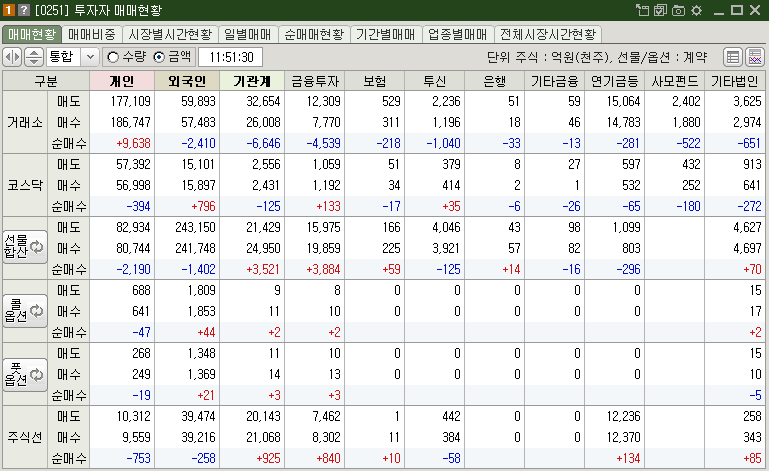Select the 수량 radio button
The width and height of the screenshot is (769, 471).
(x=113, y=57)
